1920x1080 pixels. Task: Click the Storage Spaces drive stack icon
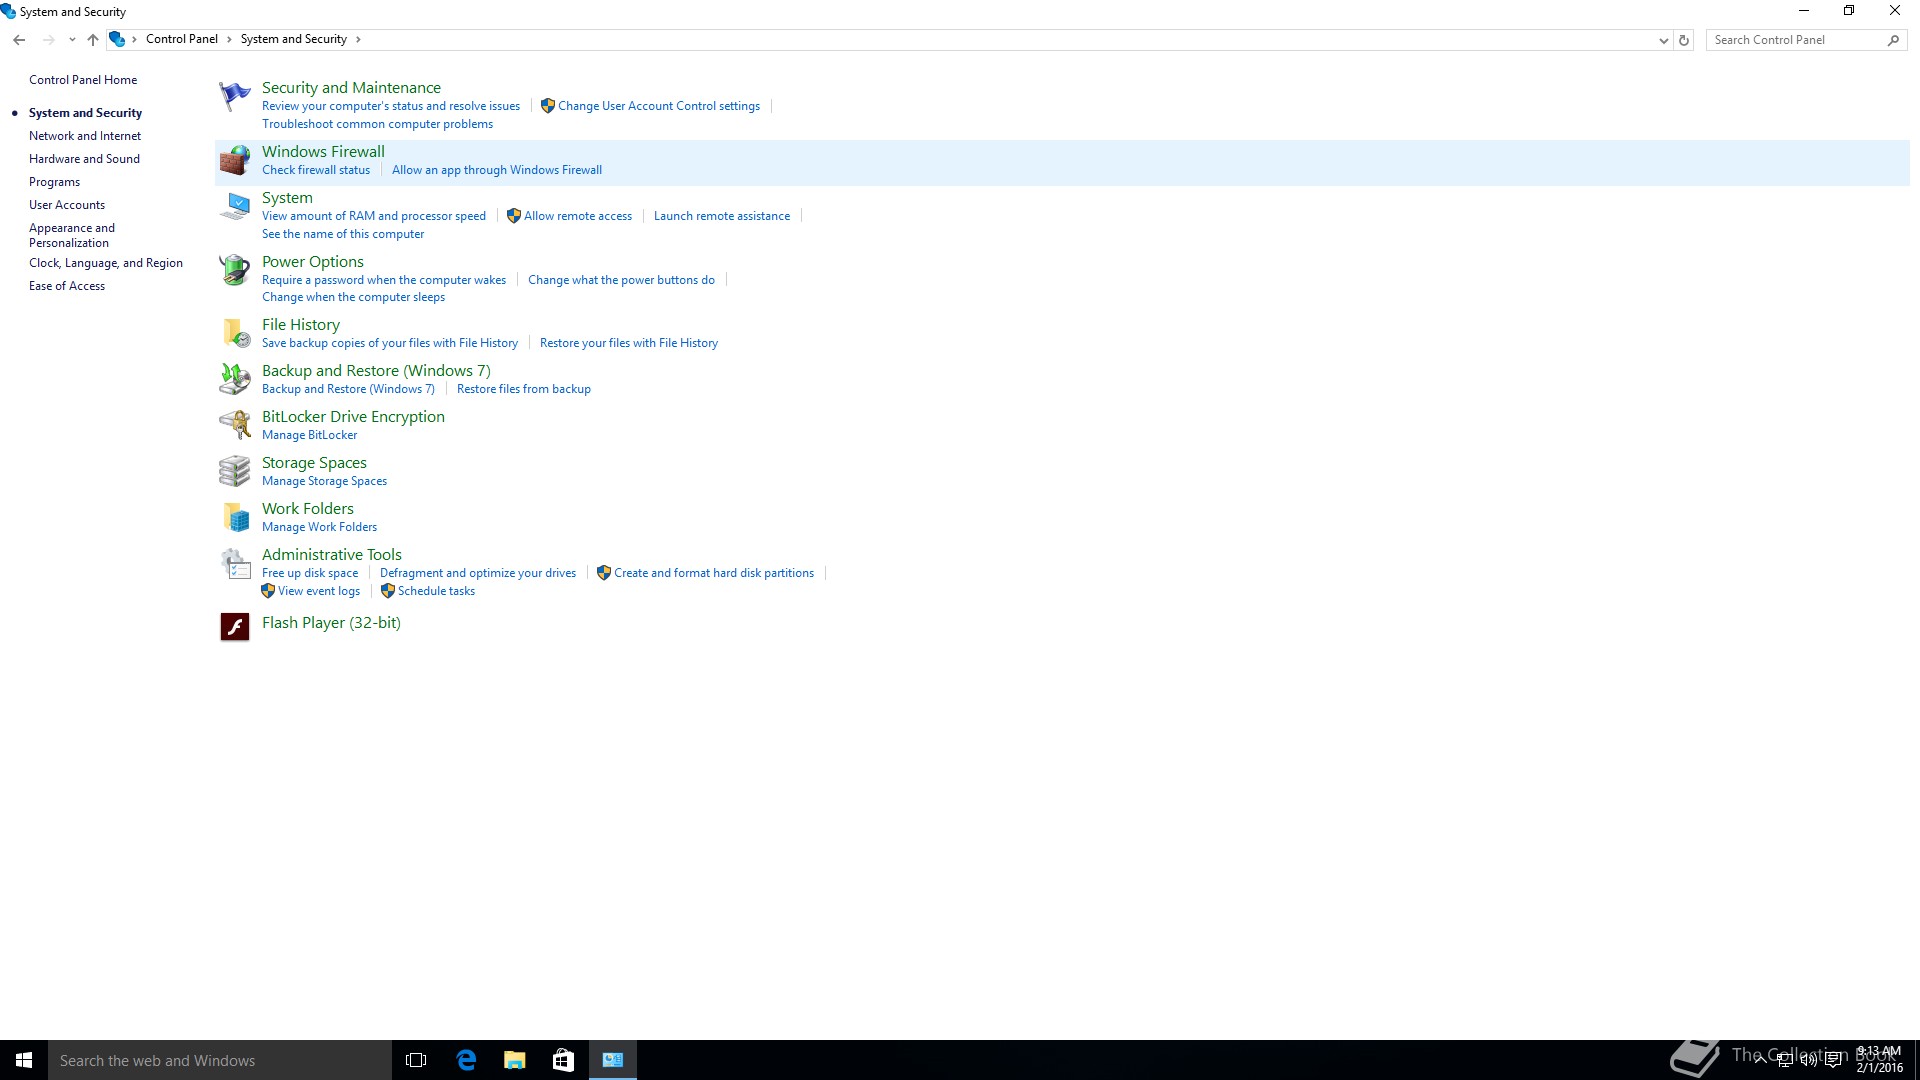coord(235,471)
